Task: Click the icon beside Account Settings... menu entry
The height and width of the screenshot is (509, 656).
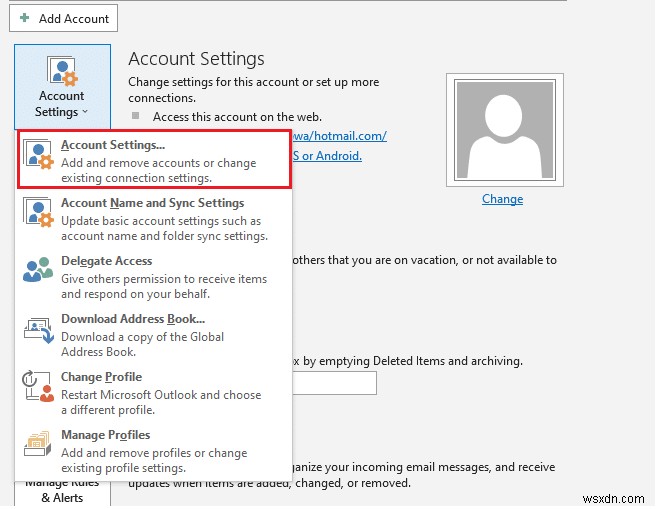Action: [38, 154]
